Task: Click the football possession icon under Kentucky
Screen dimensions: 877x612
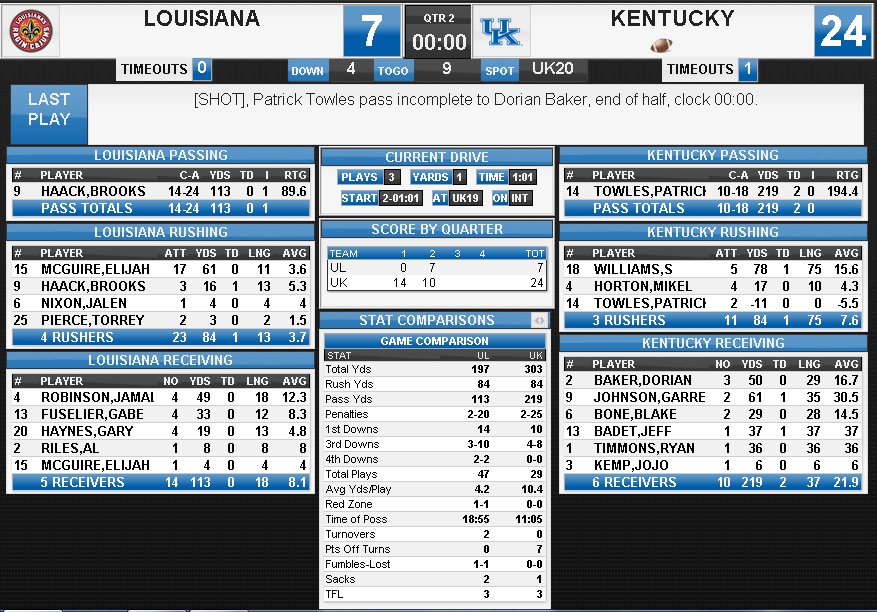Action: click(x=661, y=45)
